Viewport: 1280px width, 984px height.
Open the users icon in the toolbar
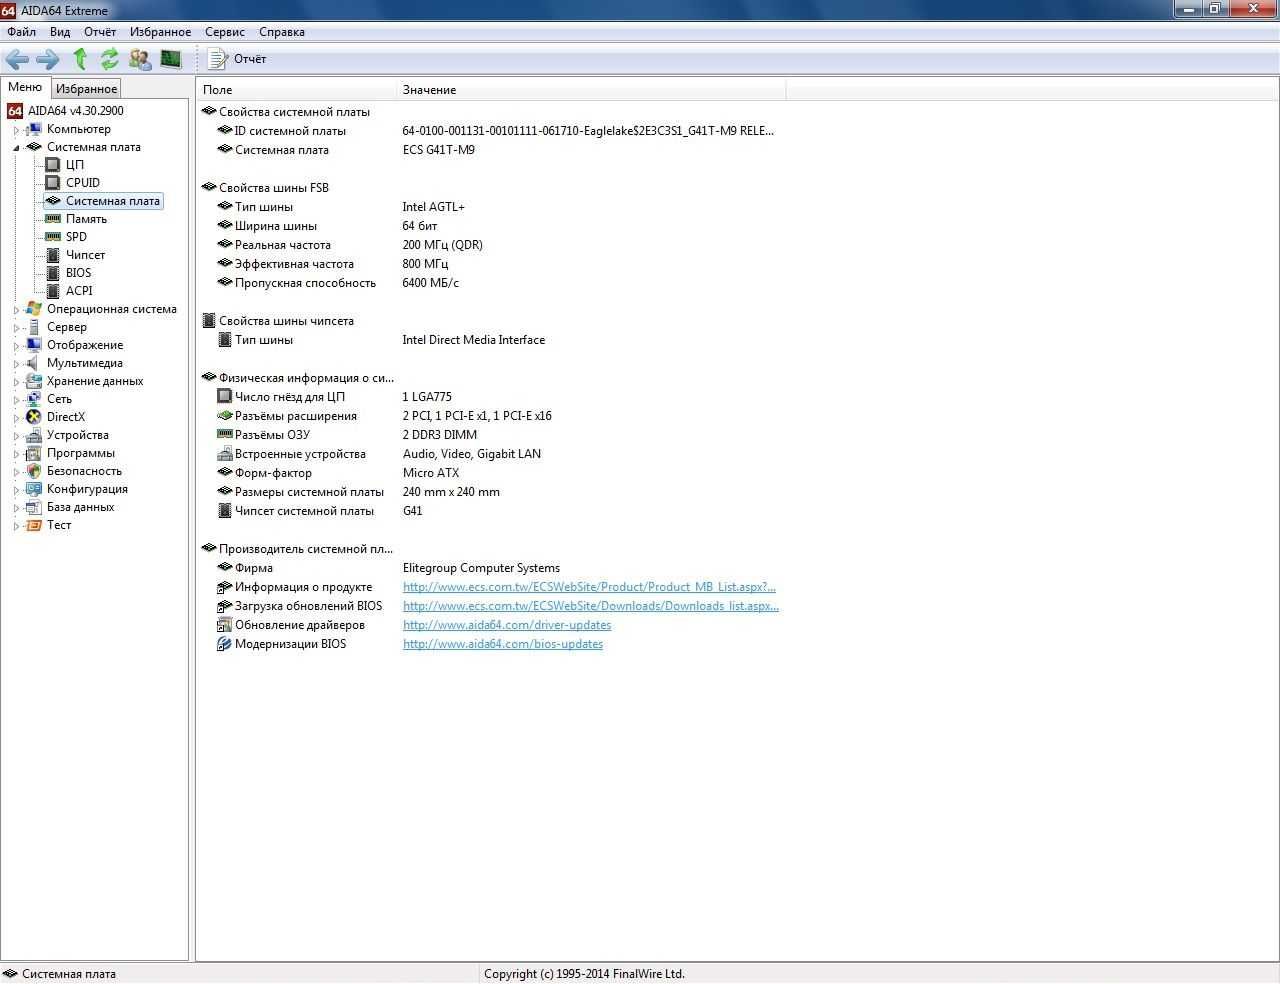pyautogui.click(x=140, y=59)
